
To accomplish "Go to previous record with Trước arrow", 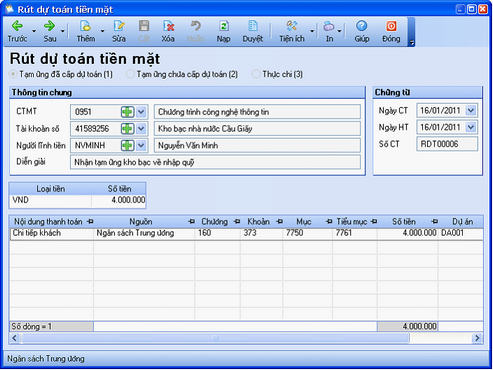I will pos(17,26).
